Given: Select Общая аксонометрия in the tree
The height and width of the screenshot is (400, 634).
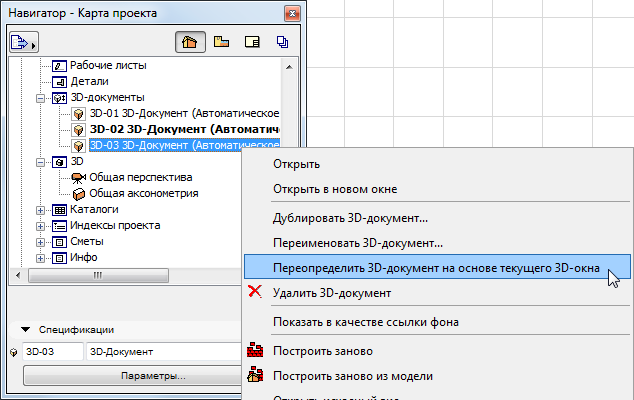Looking at the screenshot, I should click(x=144, y=194).
